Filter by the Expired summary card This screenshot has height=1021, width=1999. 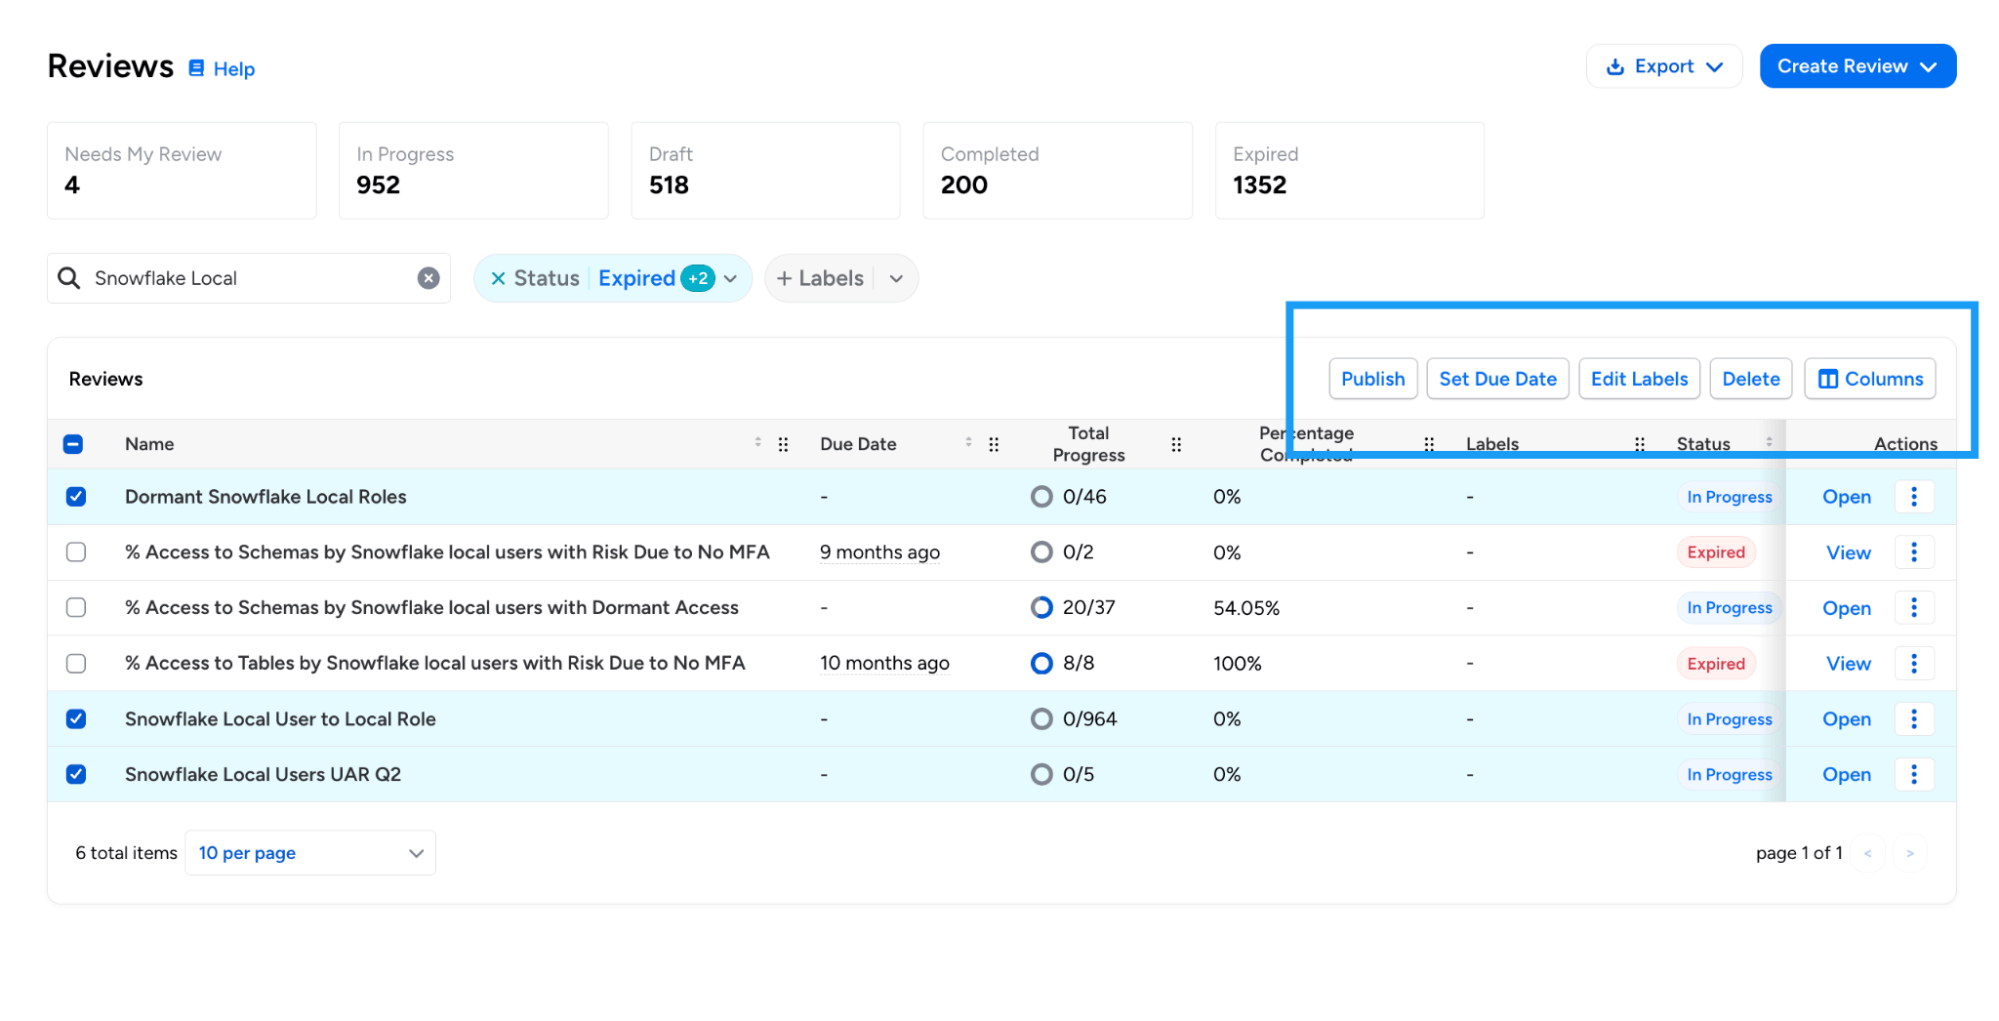(1348, 170)
